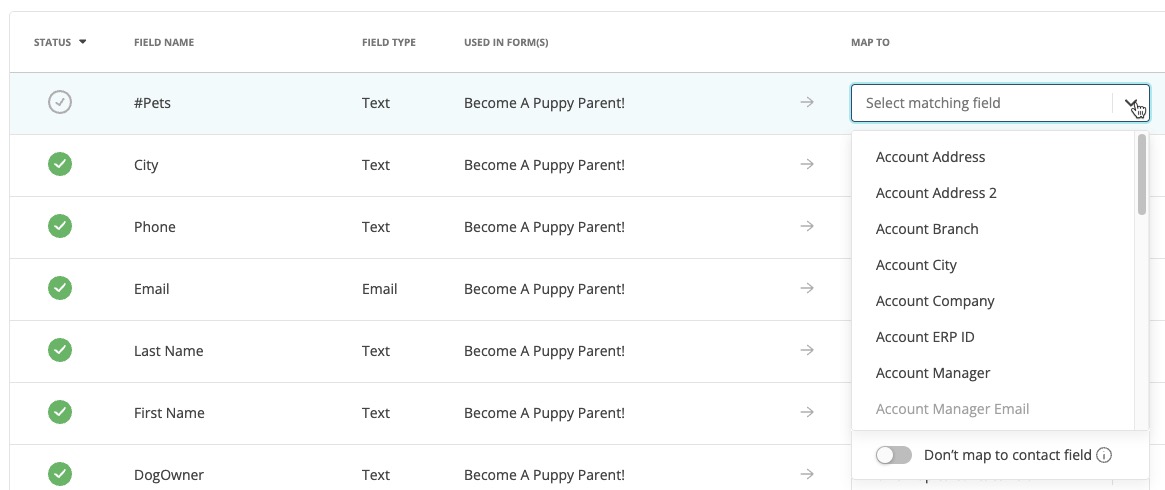Click the green checkmark icon for City
This screenshot has height=490, width=1165.
click(59, 164)
